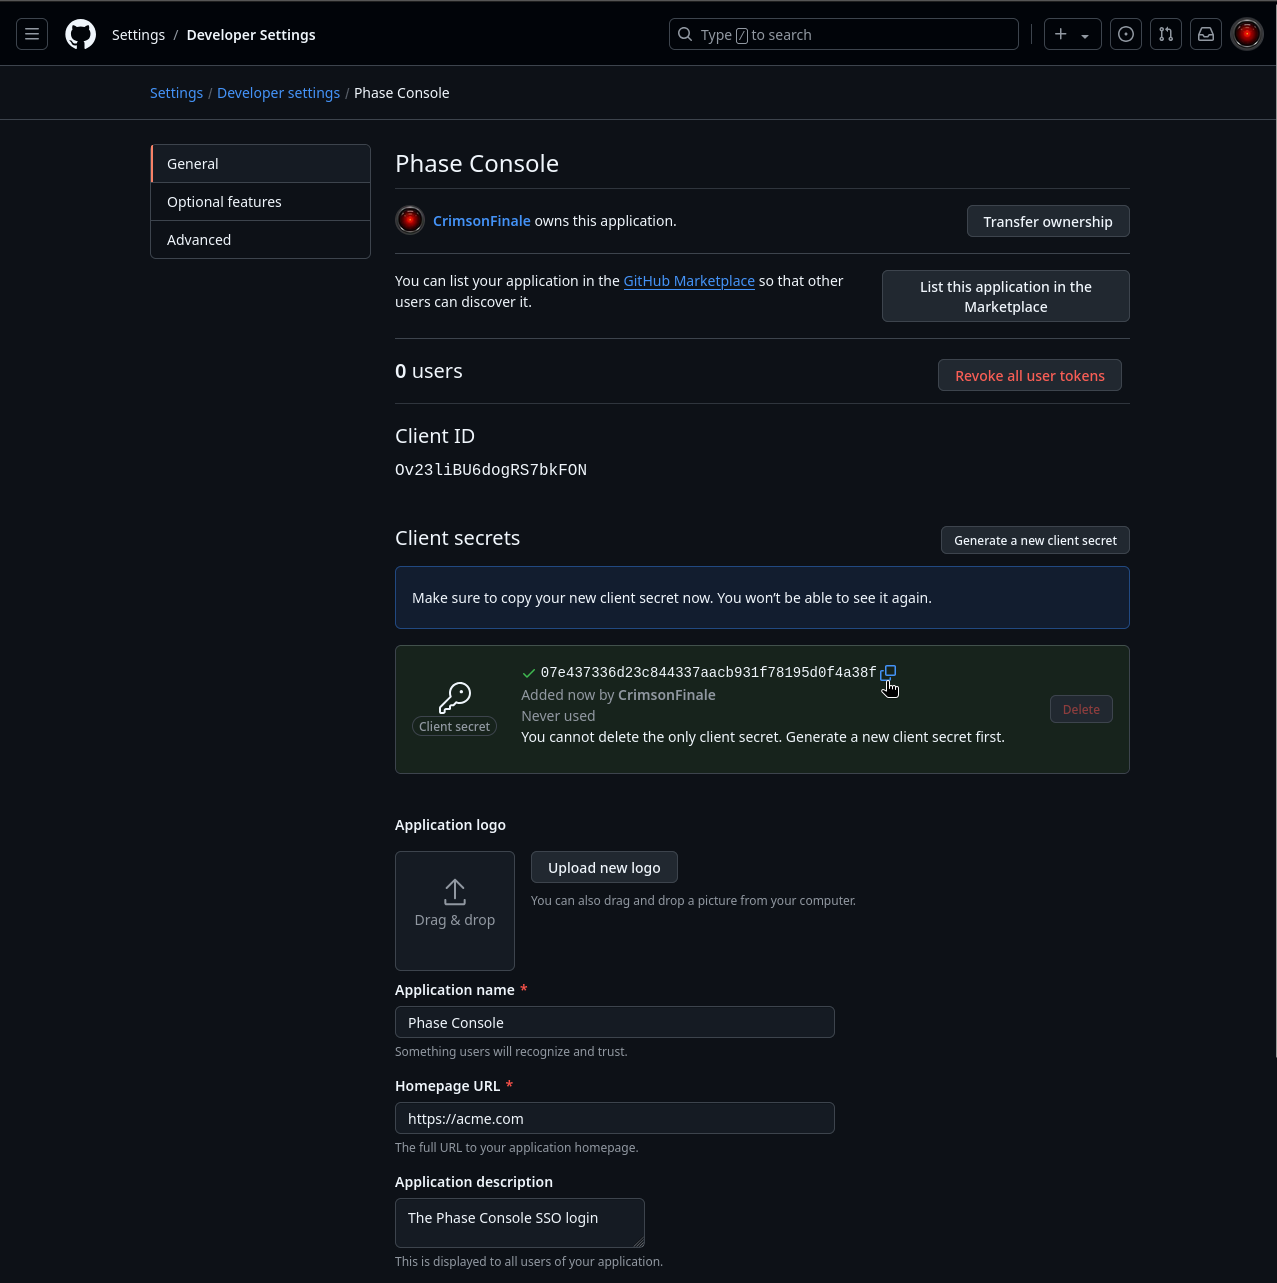Open the notifications inbox icon

tap(1206, 34)
